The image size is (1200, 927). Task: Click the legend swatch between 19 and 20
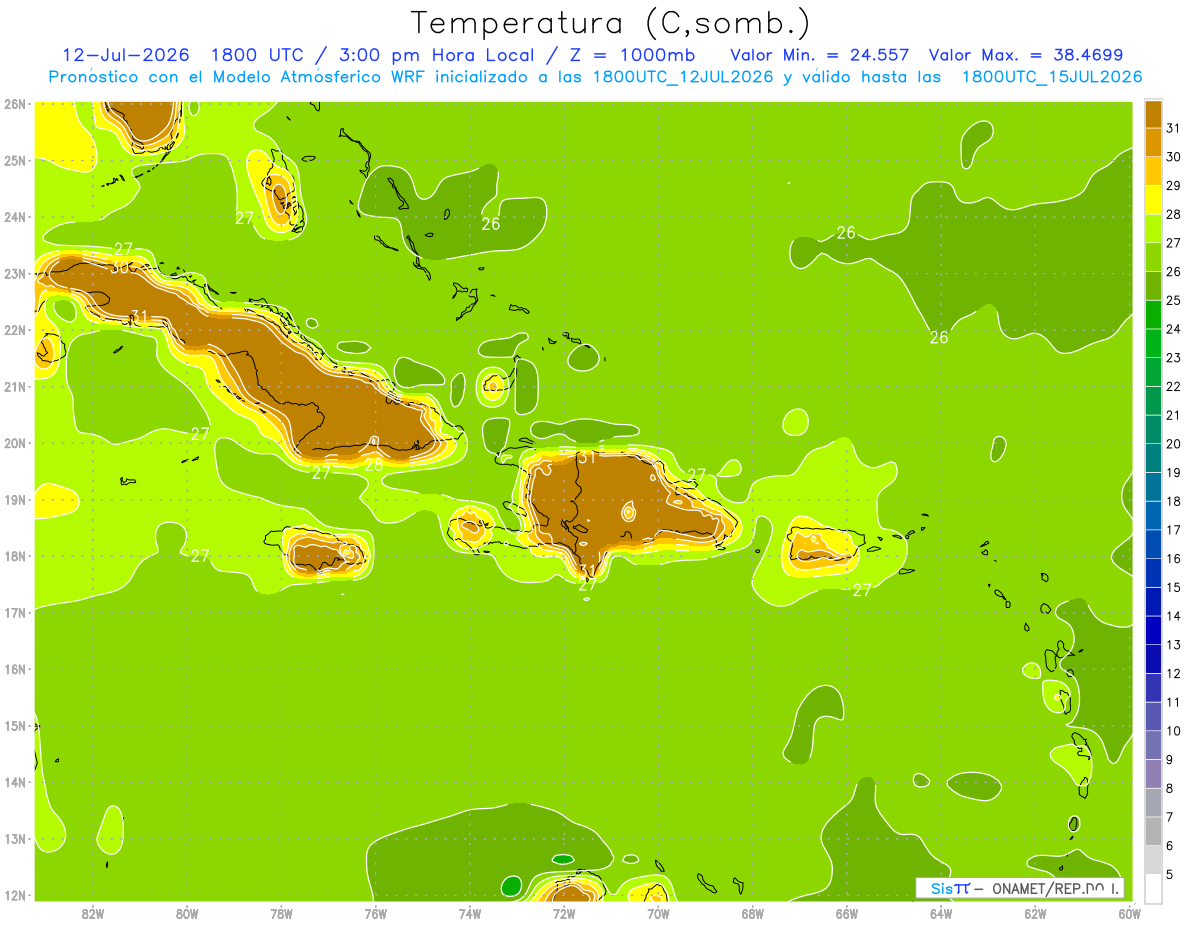click(1153, 458)
